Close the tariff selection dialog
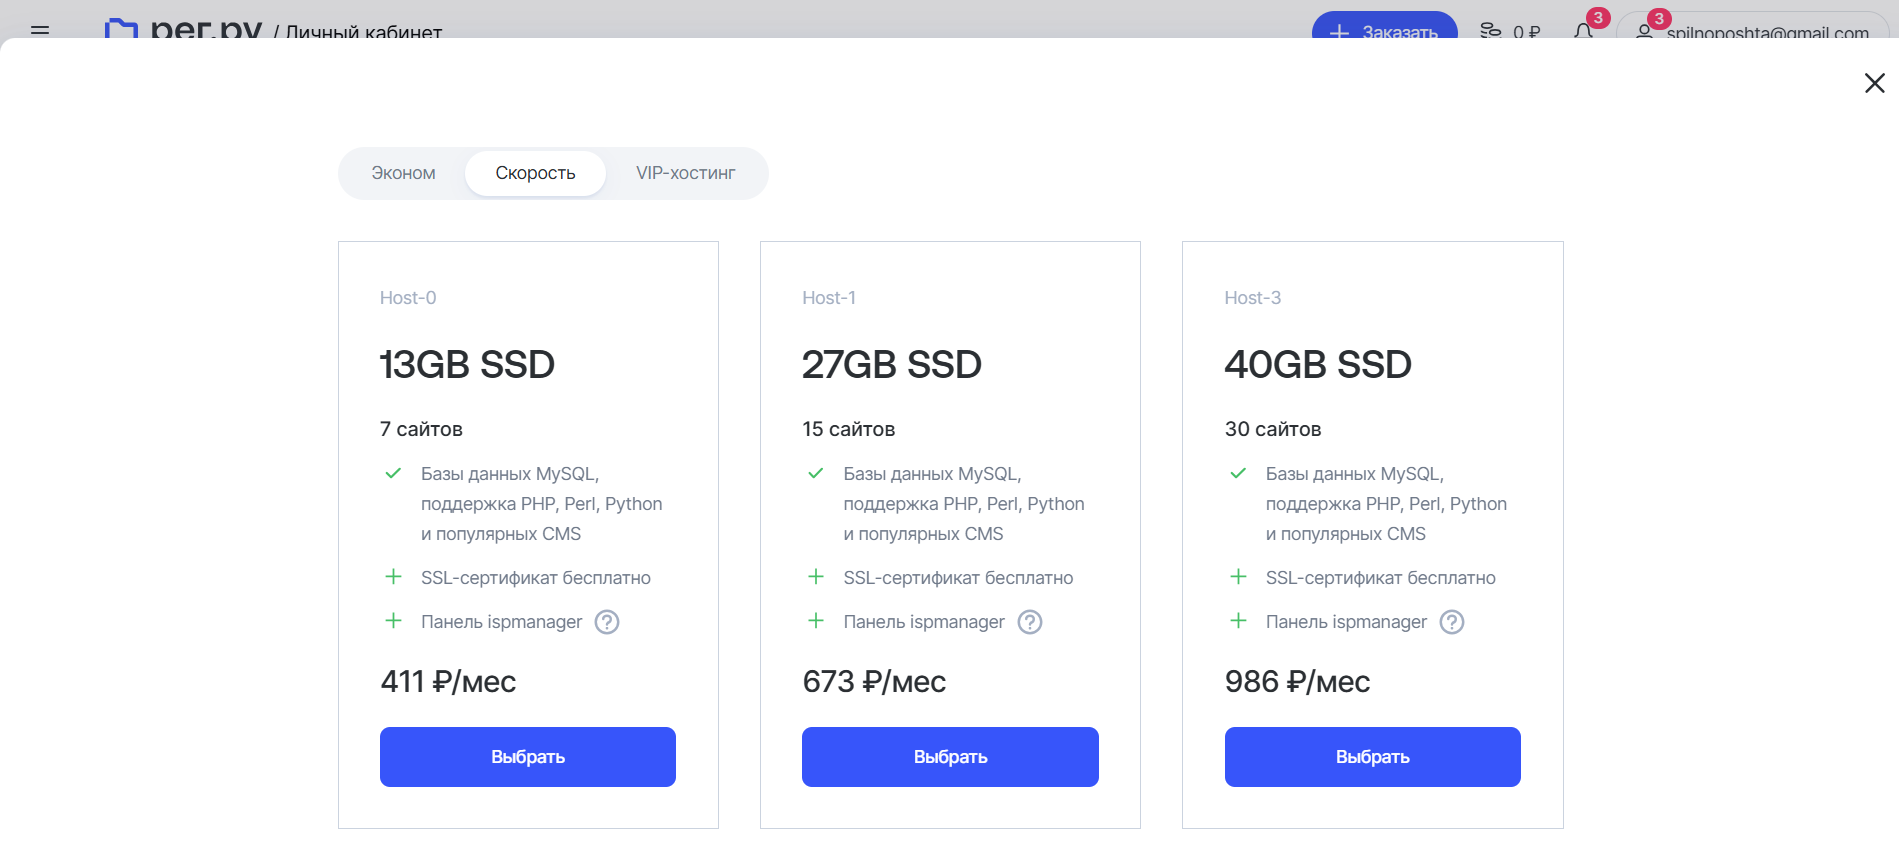1899x857 pixels. tap(1874, 83)
